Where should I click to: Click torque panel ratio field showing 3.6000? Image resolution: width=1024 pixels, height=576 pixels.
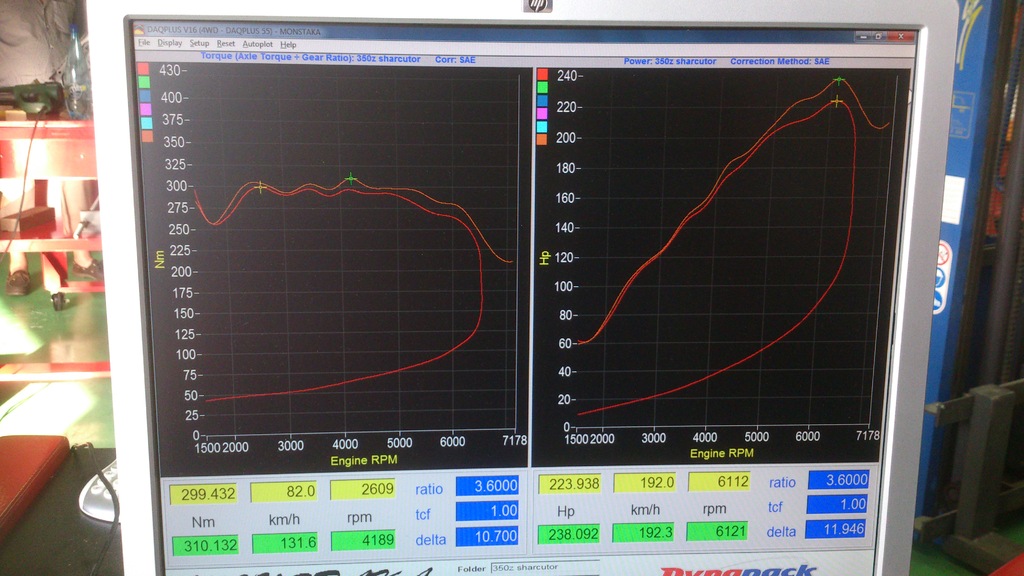point(487,487)
